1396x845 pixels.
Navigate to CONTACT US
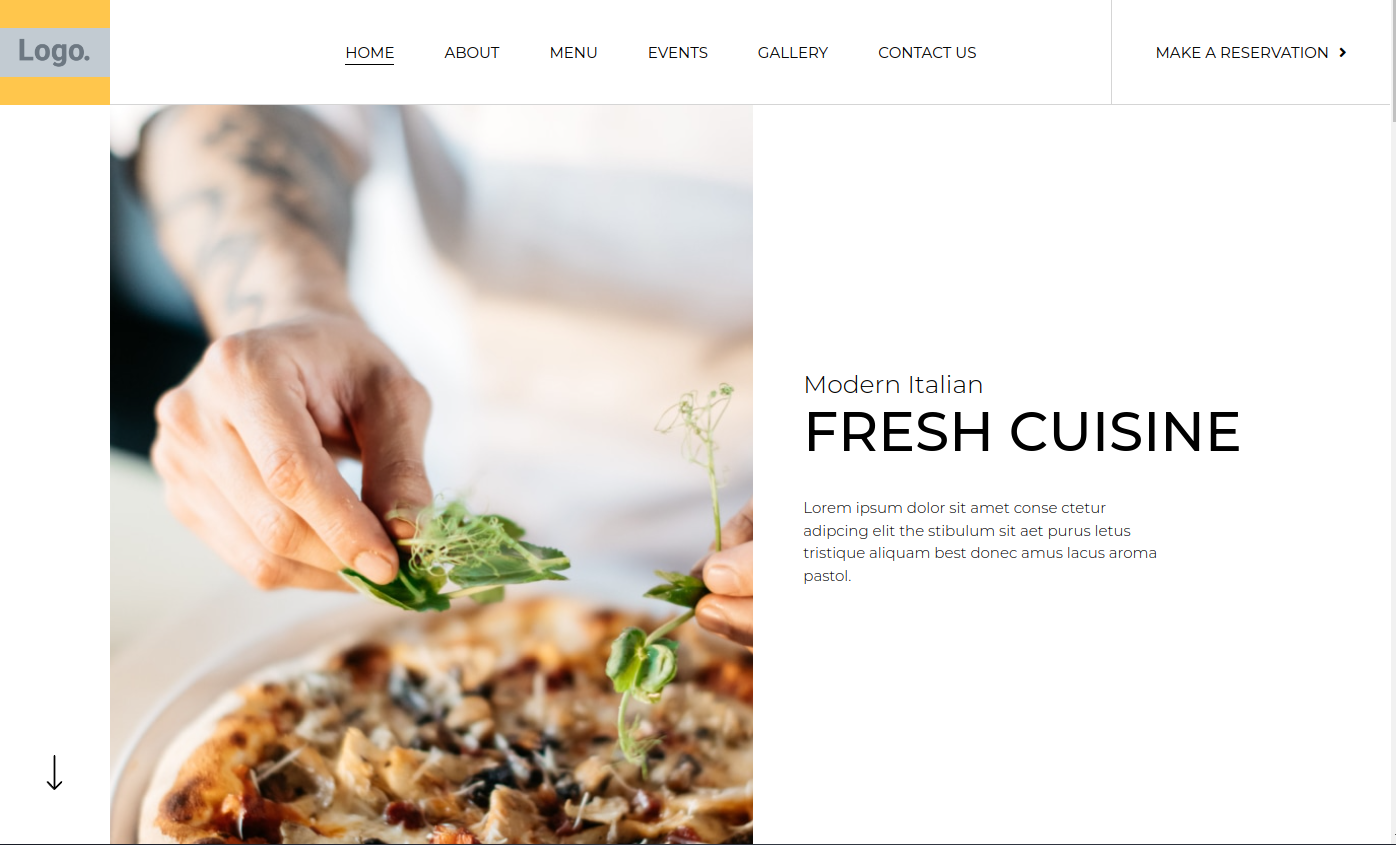pos(927,53)
